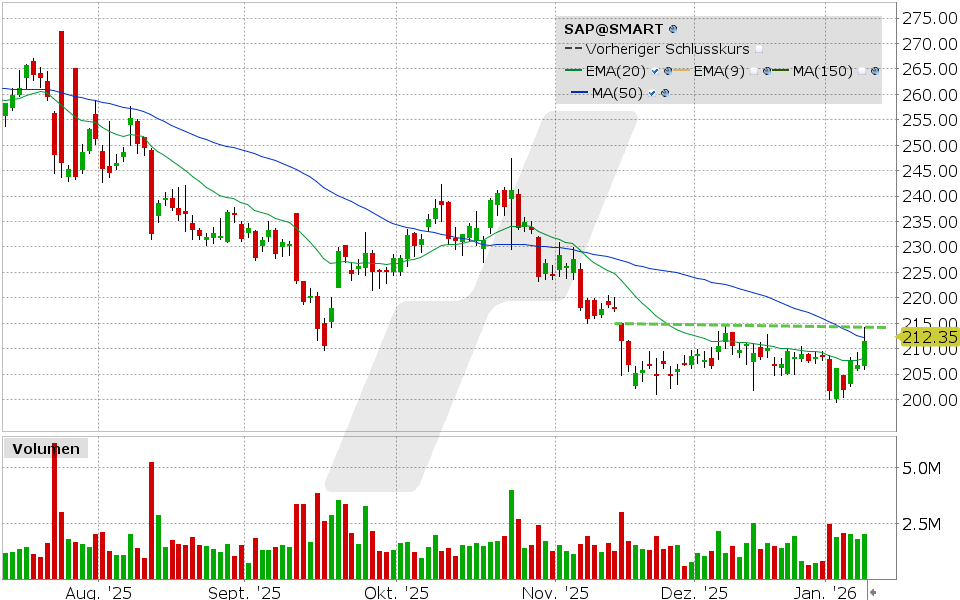Image resolution: width=960 pixels, height=600 pixels.
Task: Open the EMA(20) indicator settings icon
Action: [669, 70]
